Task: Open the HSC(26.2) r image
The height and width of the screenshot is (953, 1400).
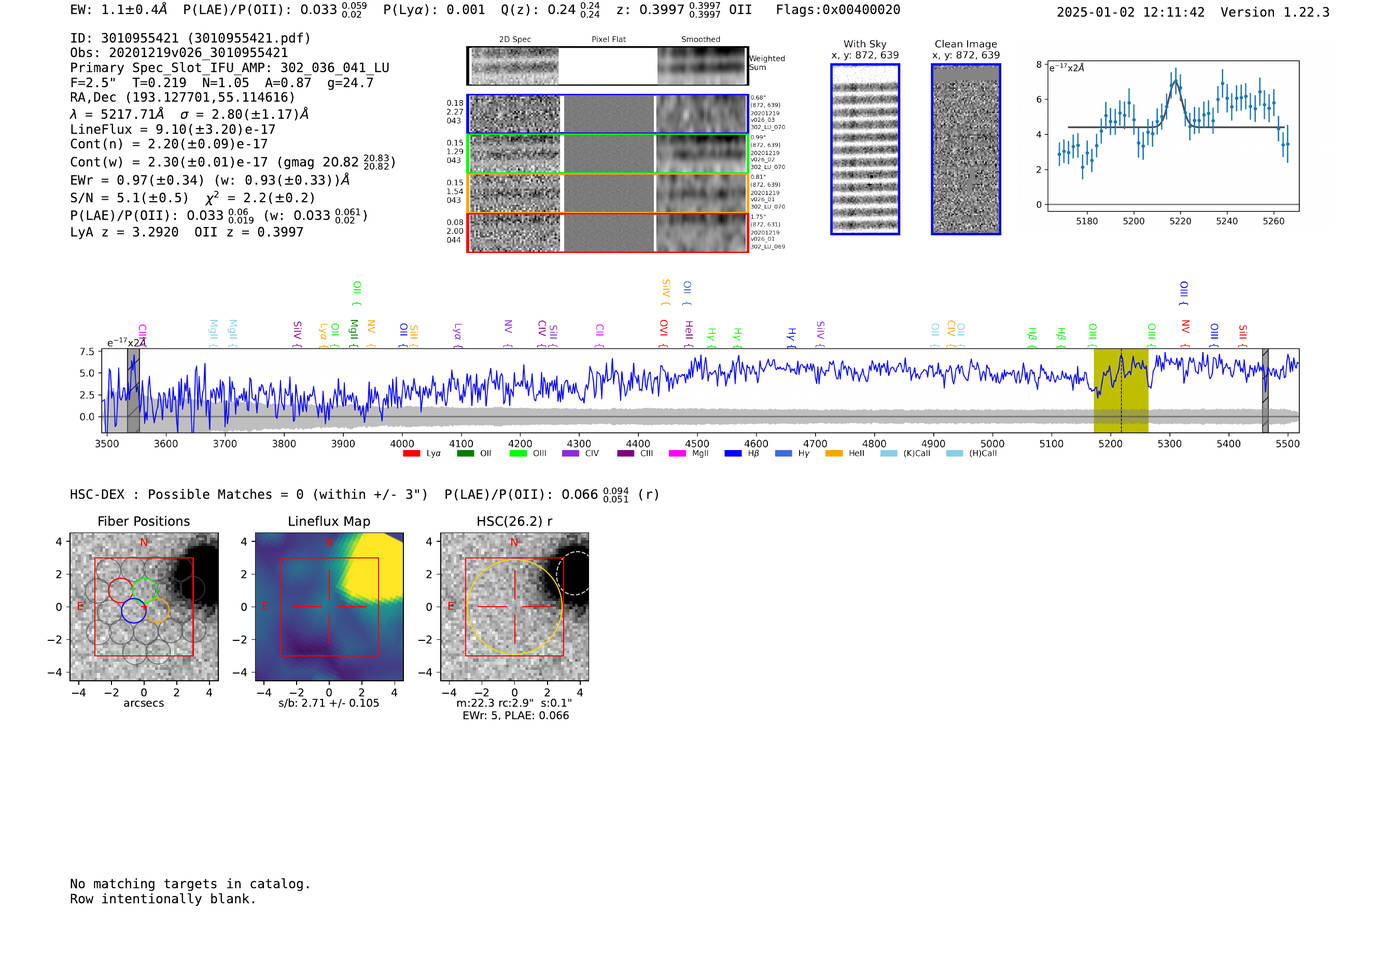Action: click(x=514, y=607)
